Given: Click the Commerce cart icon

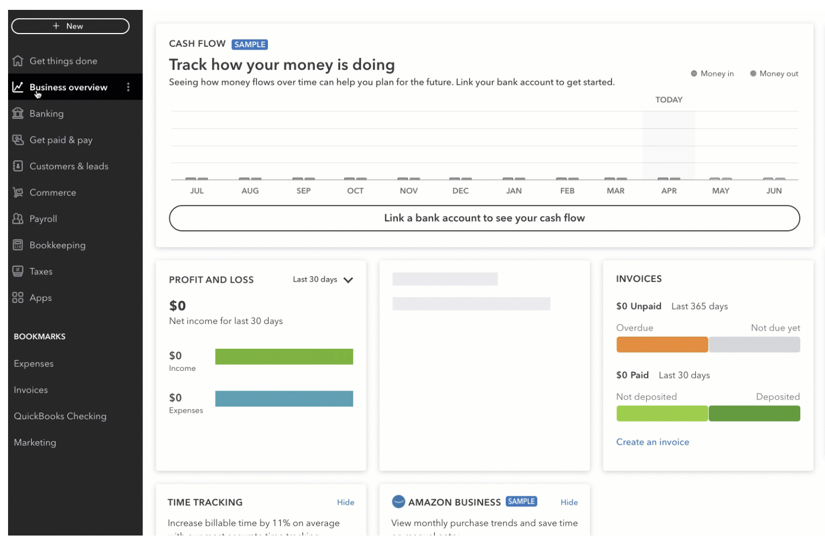Looking at the screenshot, I should 18,193.
